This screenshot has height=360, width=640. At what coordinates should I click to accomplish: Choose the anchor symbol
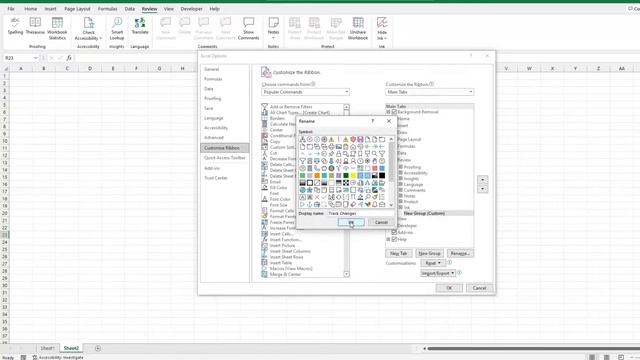click(310, 204)
